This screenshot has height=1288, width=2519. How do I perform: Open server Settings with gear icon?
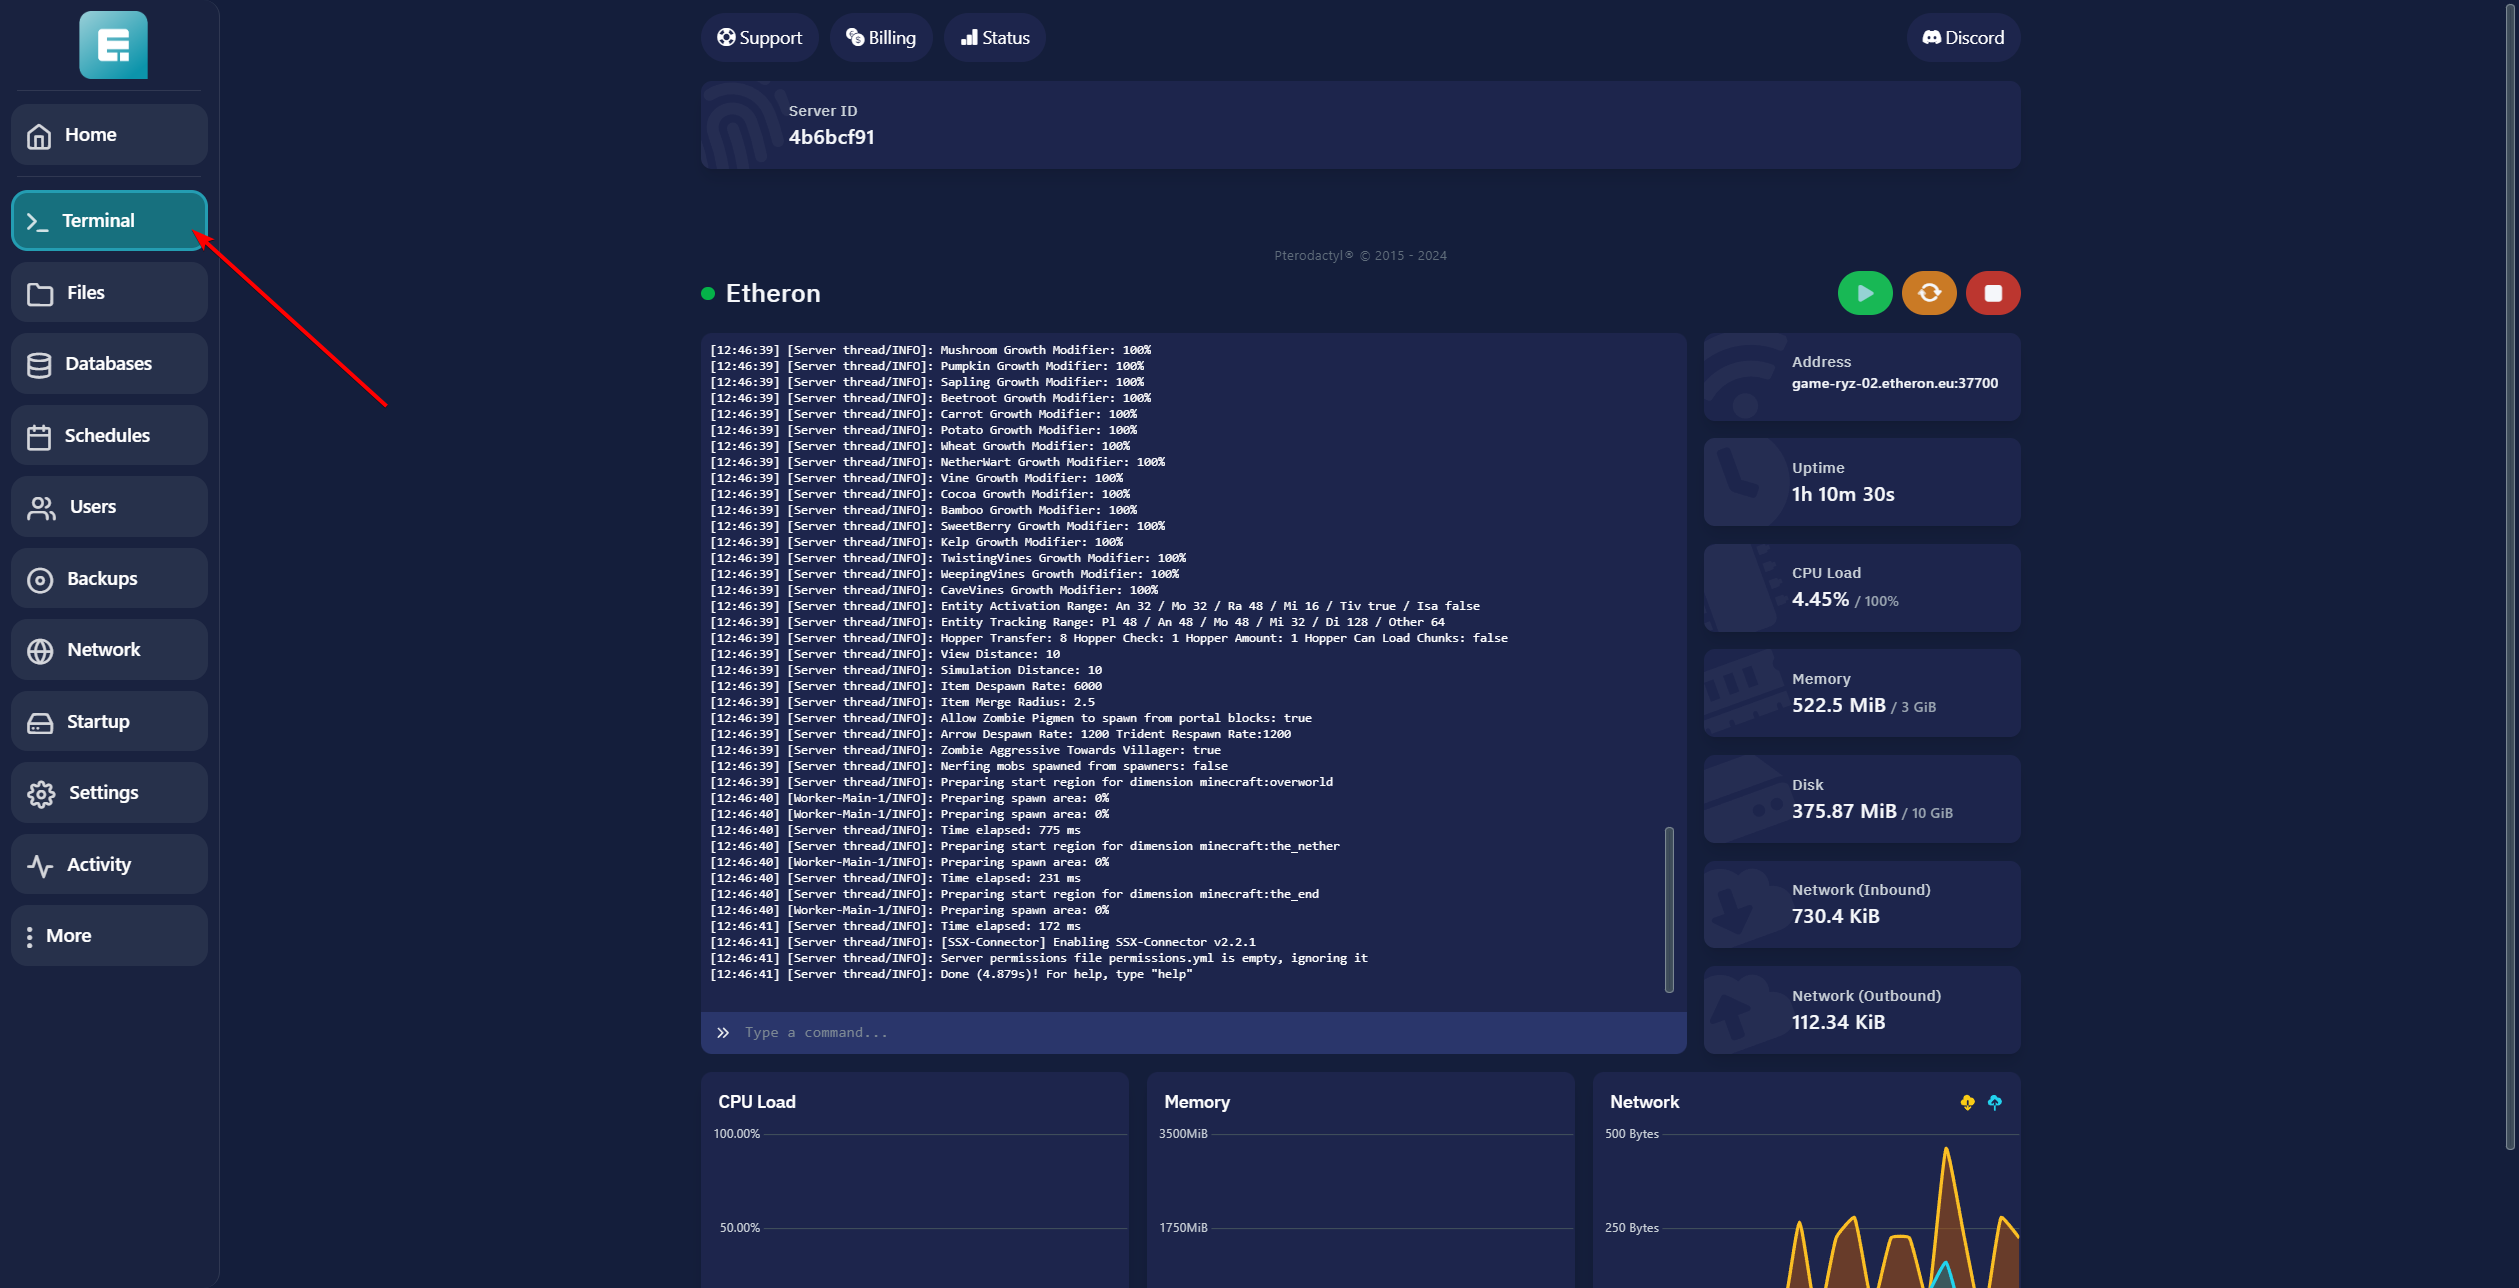click(x=109, y=793)
